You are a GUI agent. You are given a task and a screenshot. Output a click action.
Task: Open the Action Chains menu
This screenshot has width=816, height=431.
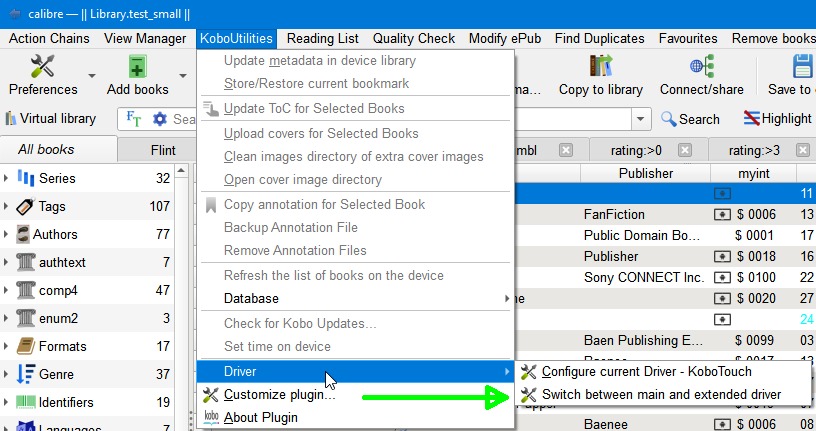[49, 39]
